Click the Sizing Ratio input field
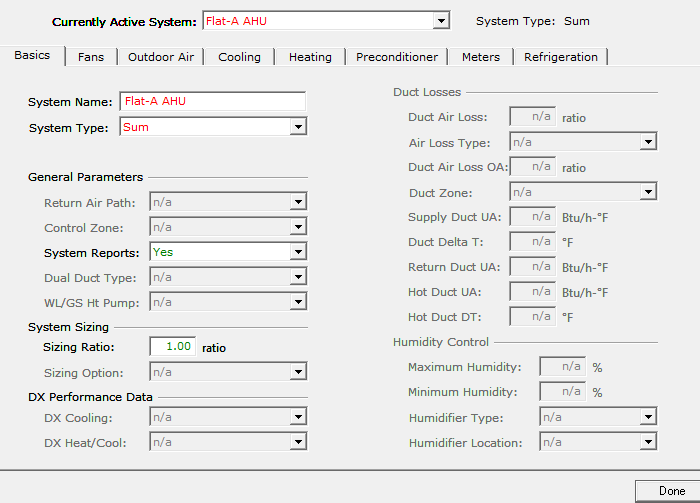Viewport: 700px width, 503px height. click(x=172, y=346)
